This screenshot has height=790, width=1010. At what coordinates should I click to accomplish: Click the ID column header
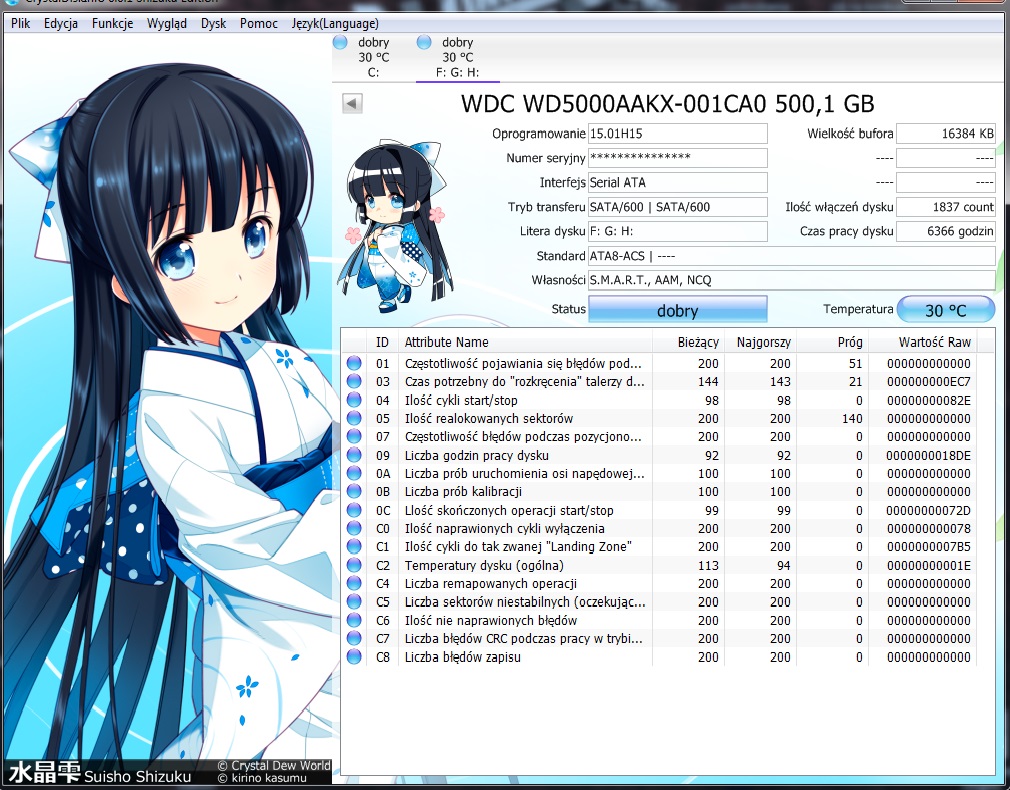[x=383, y=342]
